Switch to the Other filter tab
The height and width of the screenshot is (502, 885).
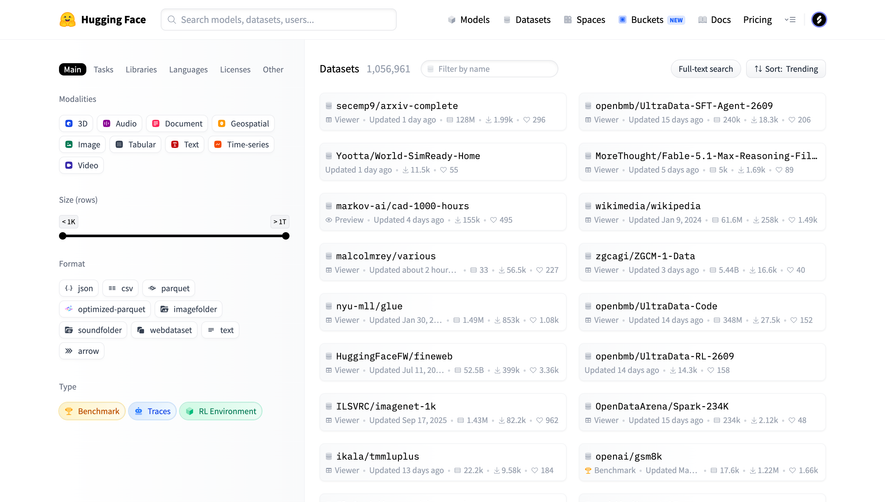pos(273,69)
